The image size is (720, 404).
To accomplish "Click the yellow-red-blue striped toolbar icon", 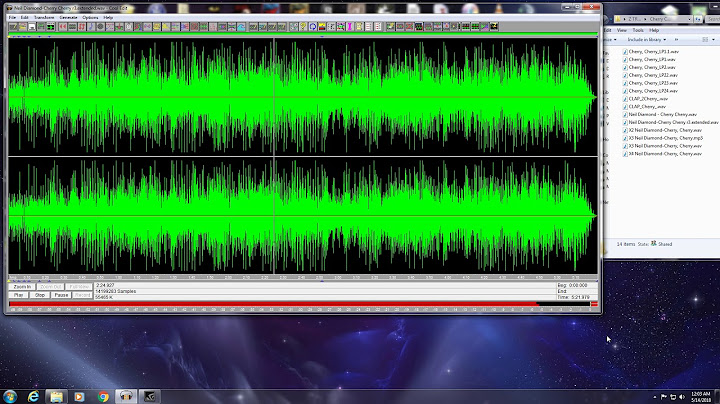I will [322, 27].
